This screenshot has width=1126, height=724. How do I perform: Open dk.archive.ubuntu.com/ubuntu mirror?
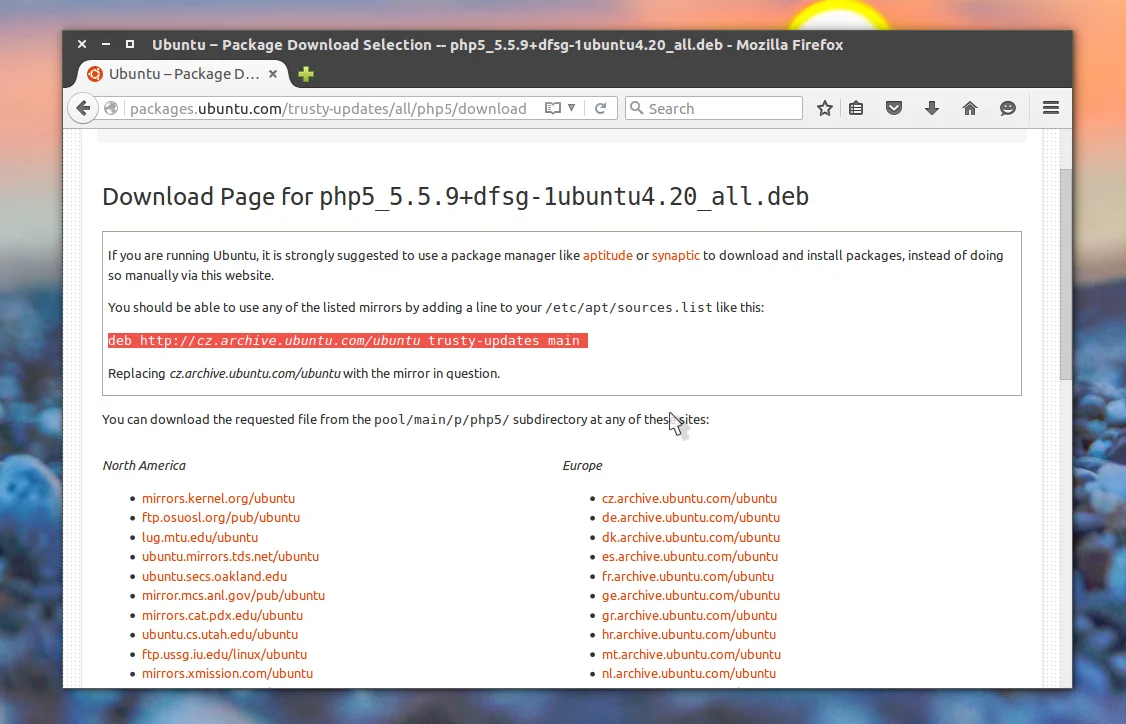click(691, 537)
